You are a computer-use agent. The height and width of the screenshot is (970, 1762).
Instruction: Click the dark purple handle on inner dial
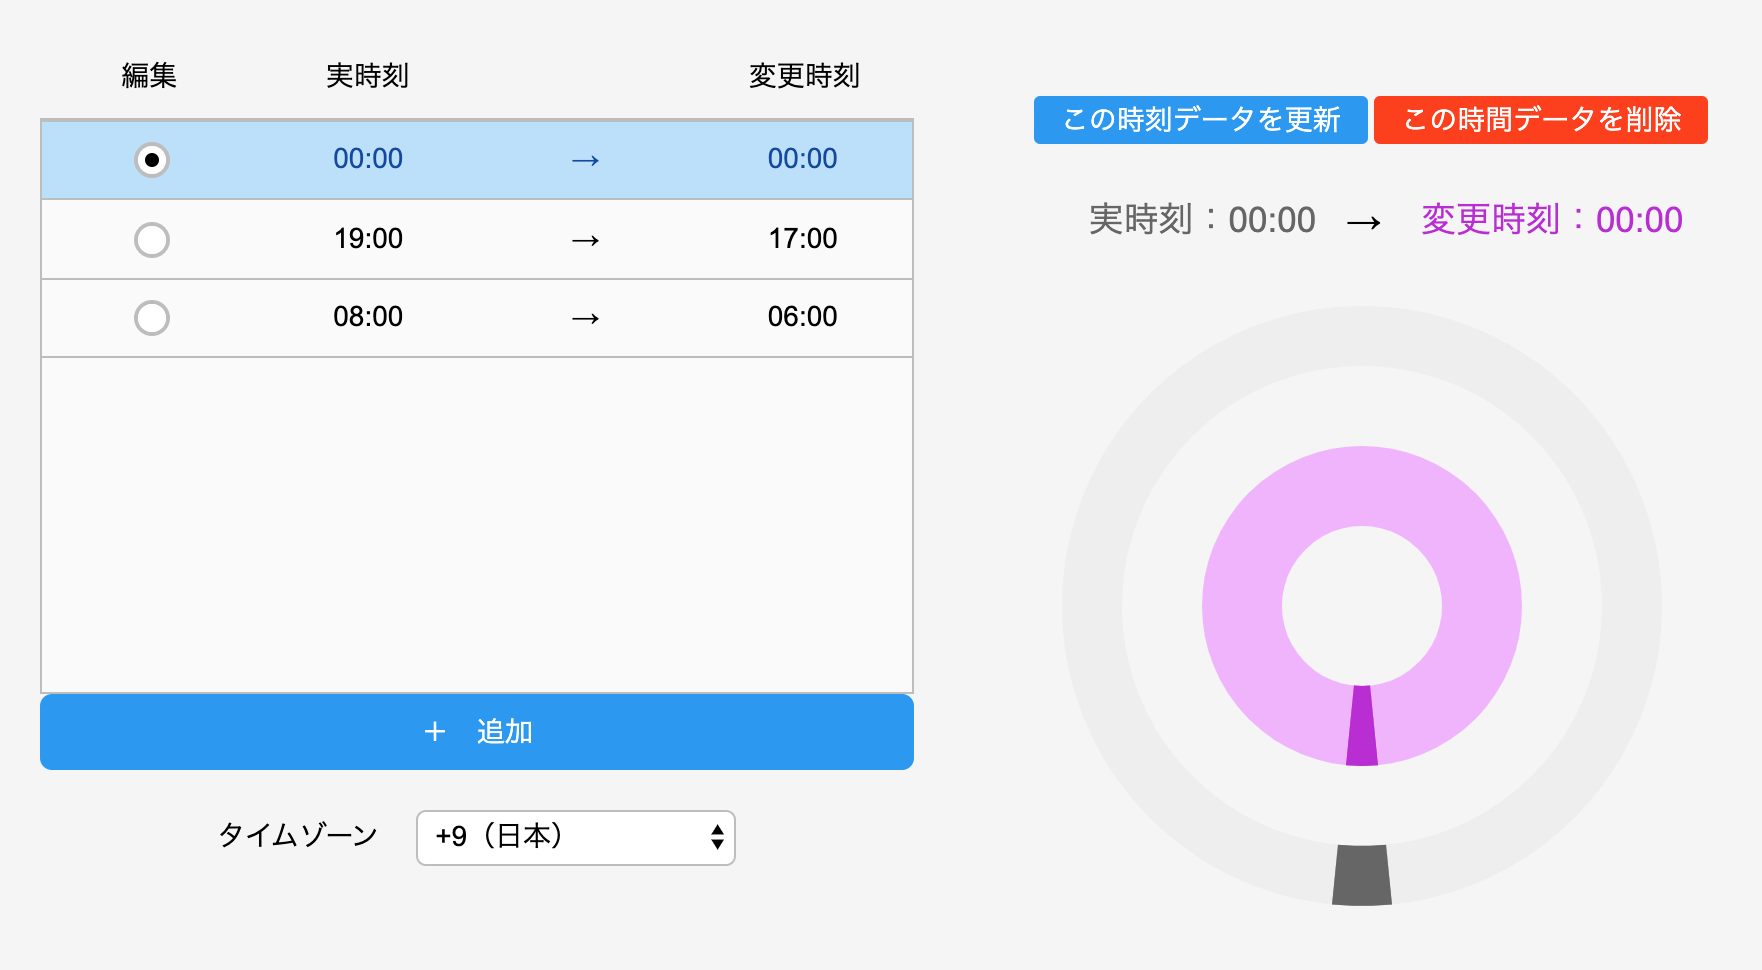pyautogui.click(x=1362, y=727)
